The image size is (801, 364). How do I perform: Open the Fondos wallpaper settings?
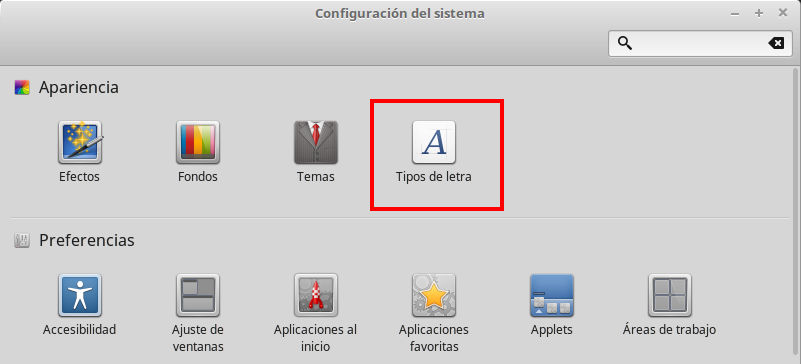point(198,142)
